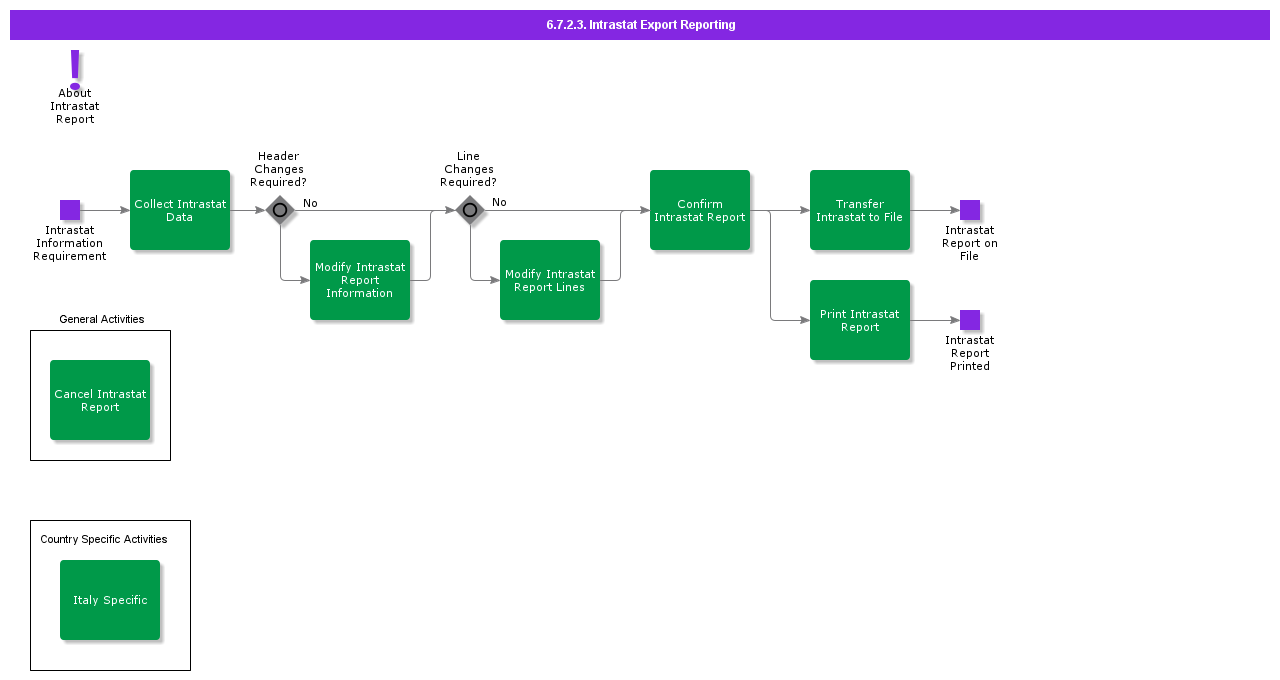Open Modify Intrastat Report Information activity

pos(360,280)
